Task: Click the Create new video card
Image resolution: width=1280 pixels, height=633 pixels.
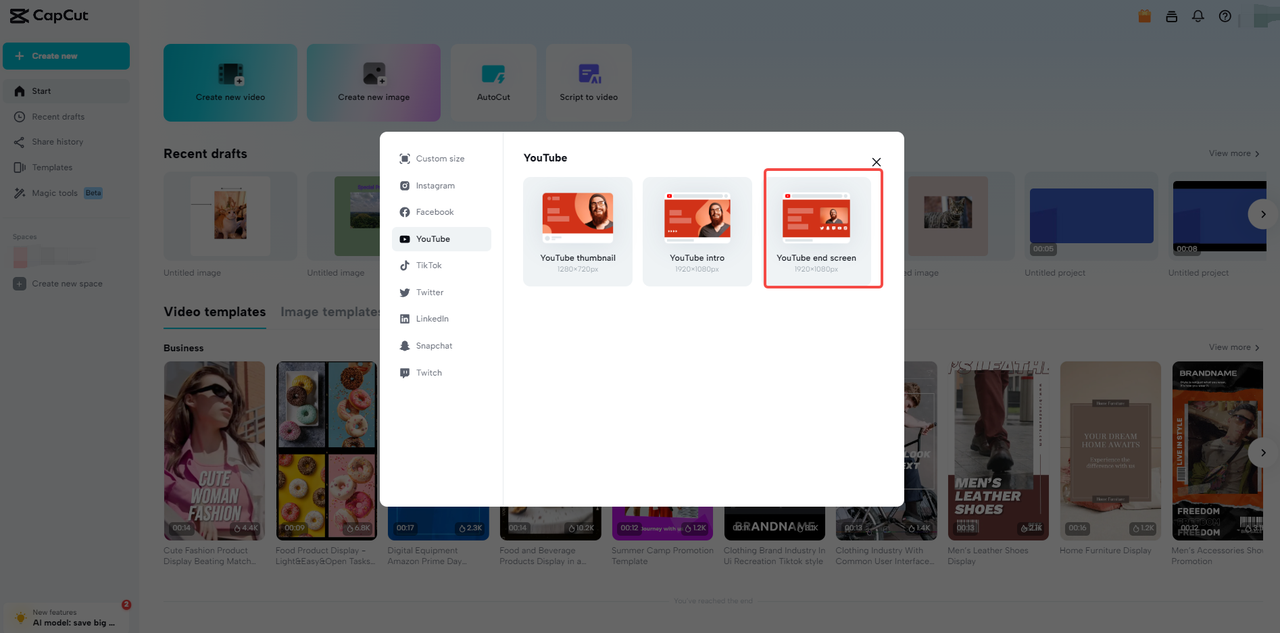Action: (x=230, y=83)
